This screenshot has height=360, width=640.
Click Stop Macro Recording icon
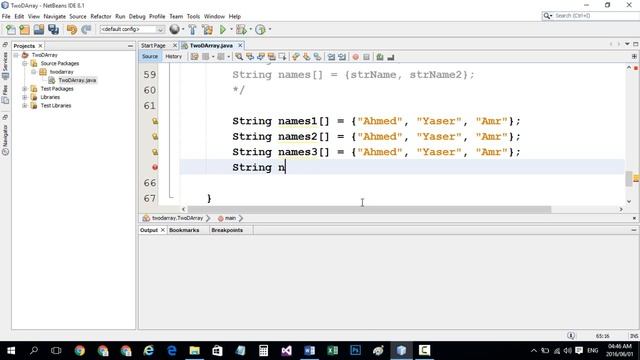pyautogui.click(x=366, y=57)
